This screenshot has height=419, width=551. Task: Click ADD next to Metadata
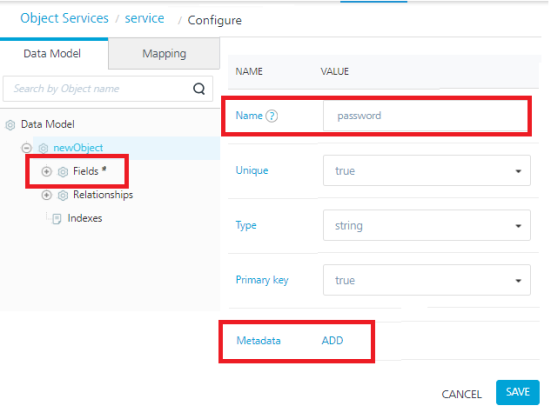(x=332, y=341)
